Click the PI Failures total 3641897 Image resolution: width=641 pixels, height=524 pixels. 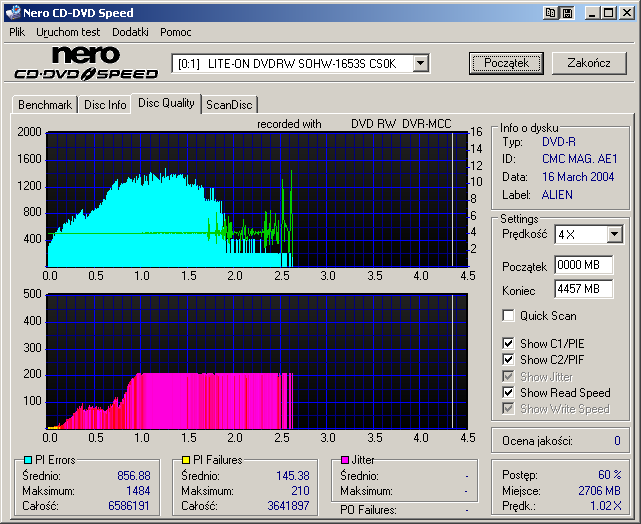(288, 506)
